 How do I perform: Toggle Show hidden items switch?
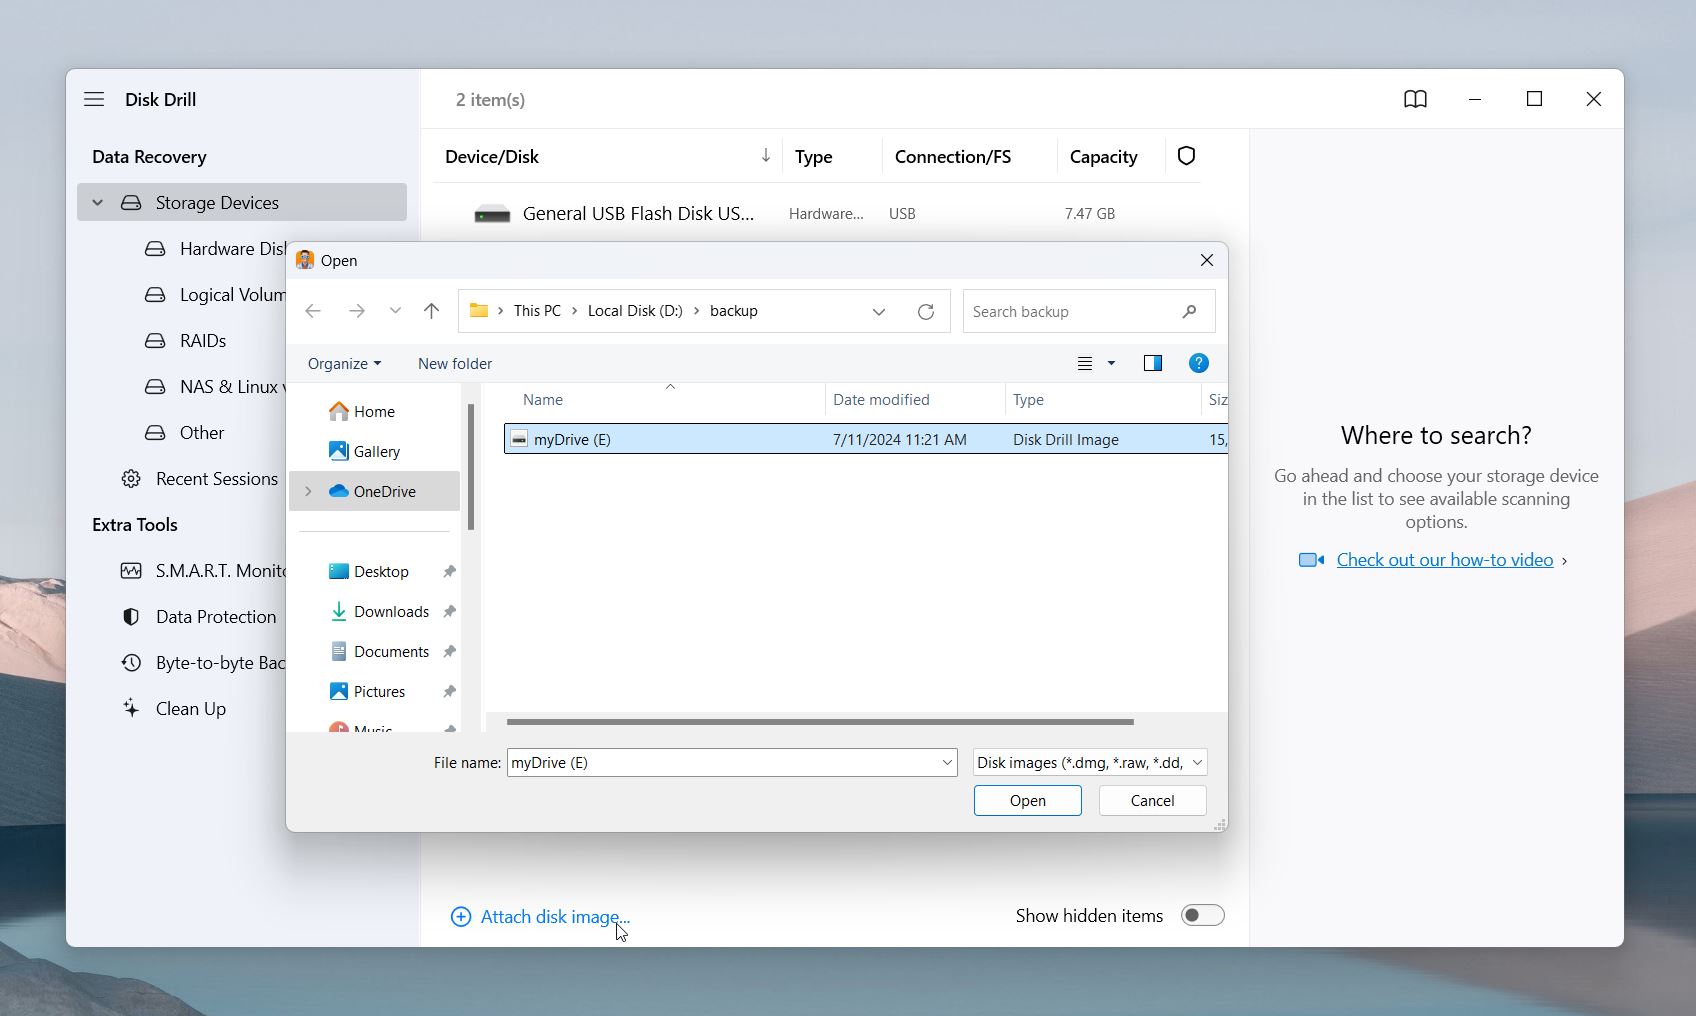(x=1202, y=916)
